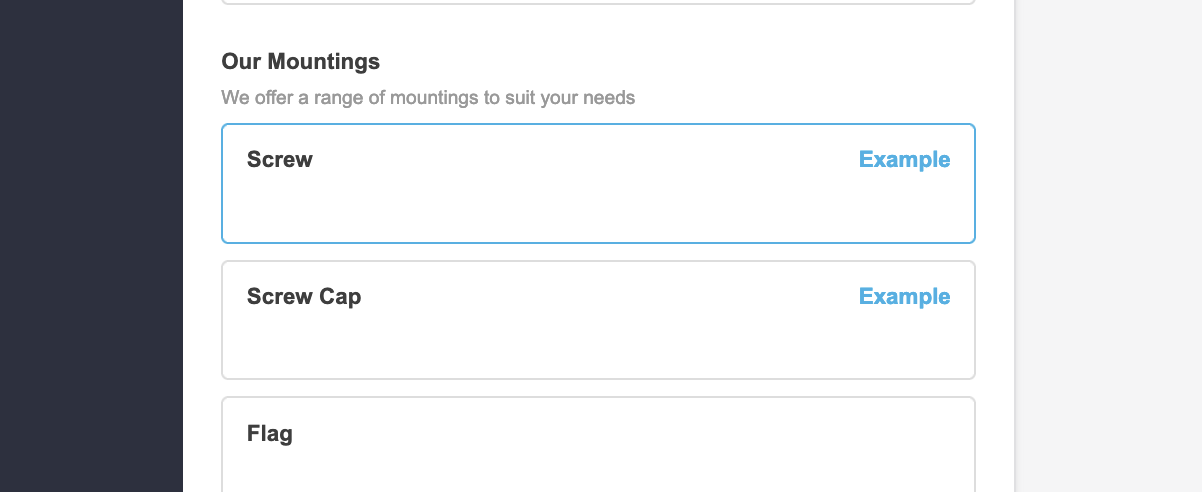Click the word 'Cap' in Screw Cap
Screen dimensions: 1202x492
click(340, 297)
